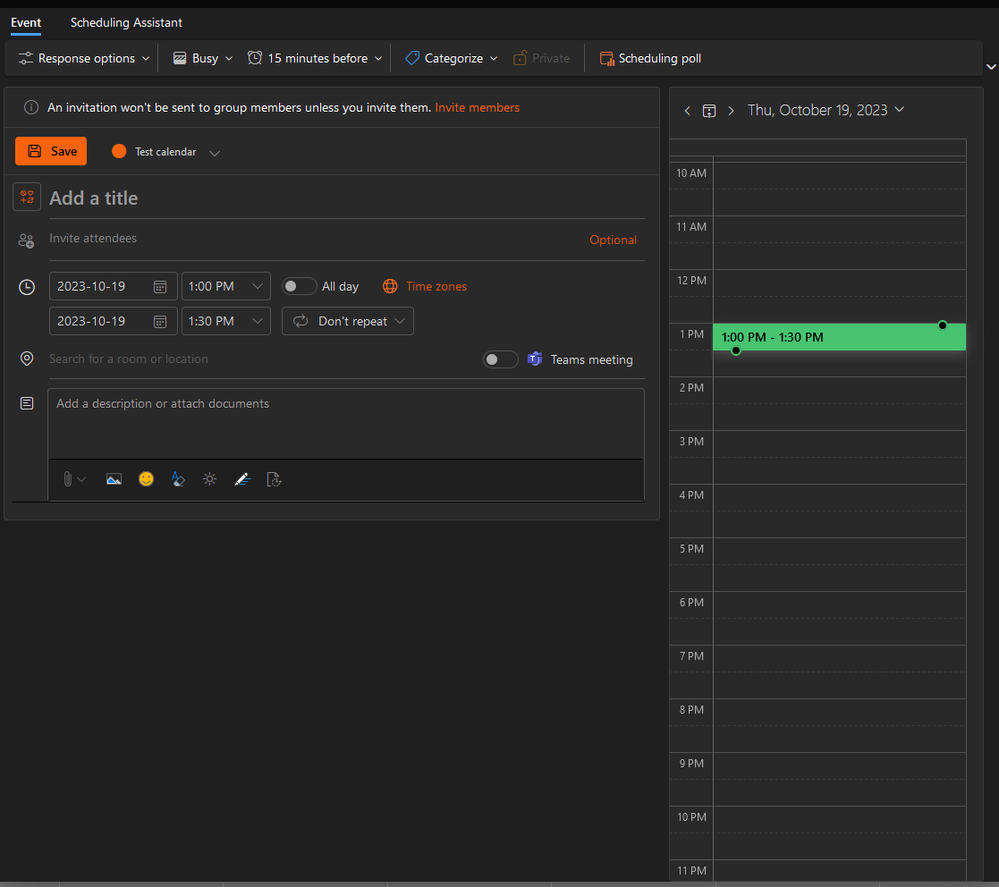
Task: Click the attendees people icon
Action: [x=26, y=241]
